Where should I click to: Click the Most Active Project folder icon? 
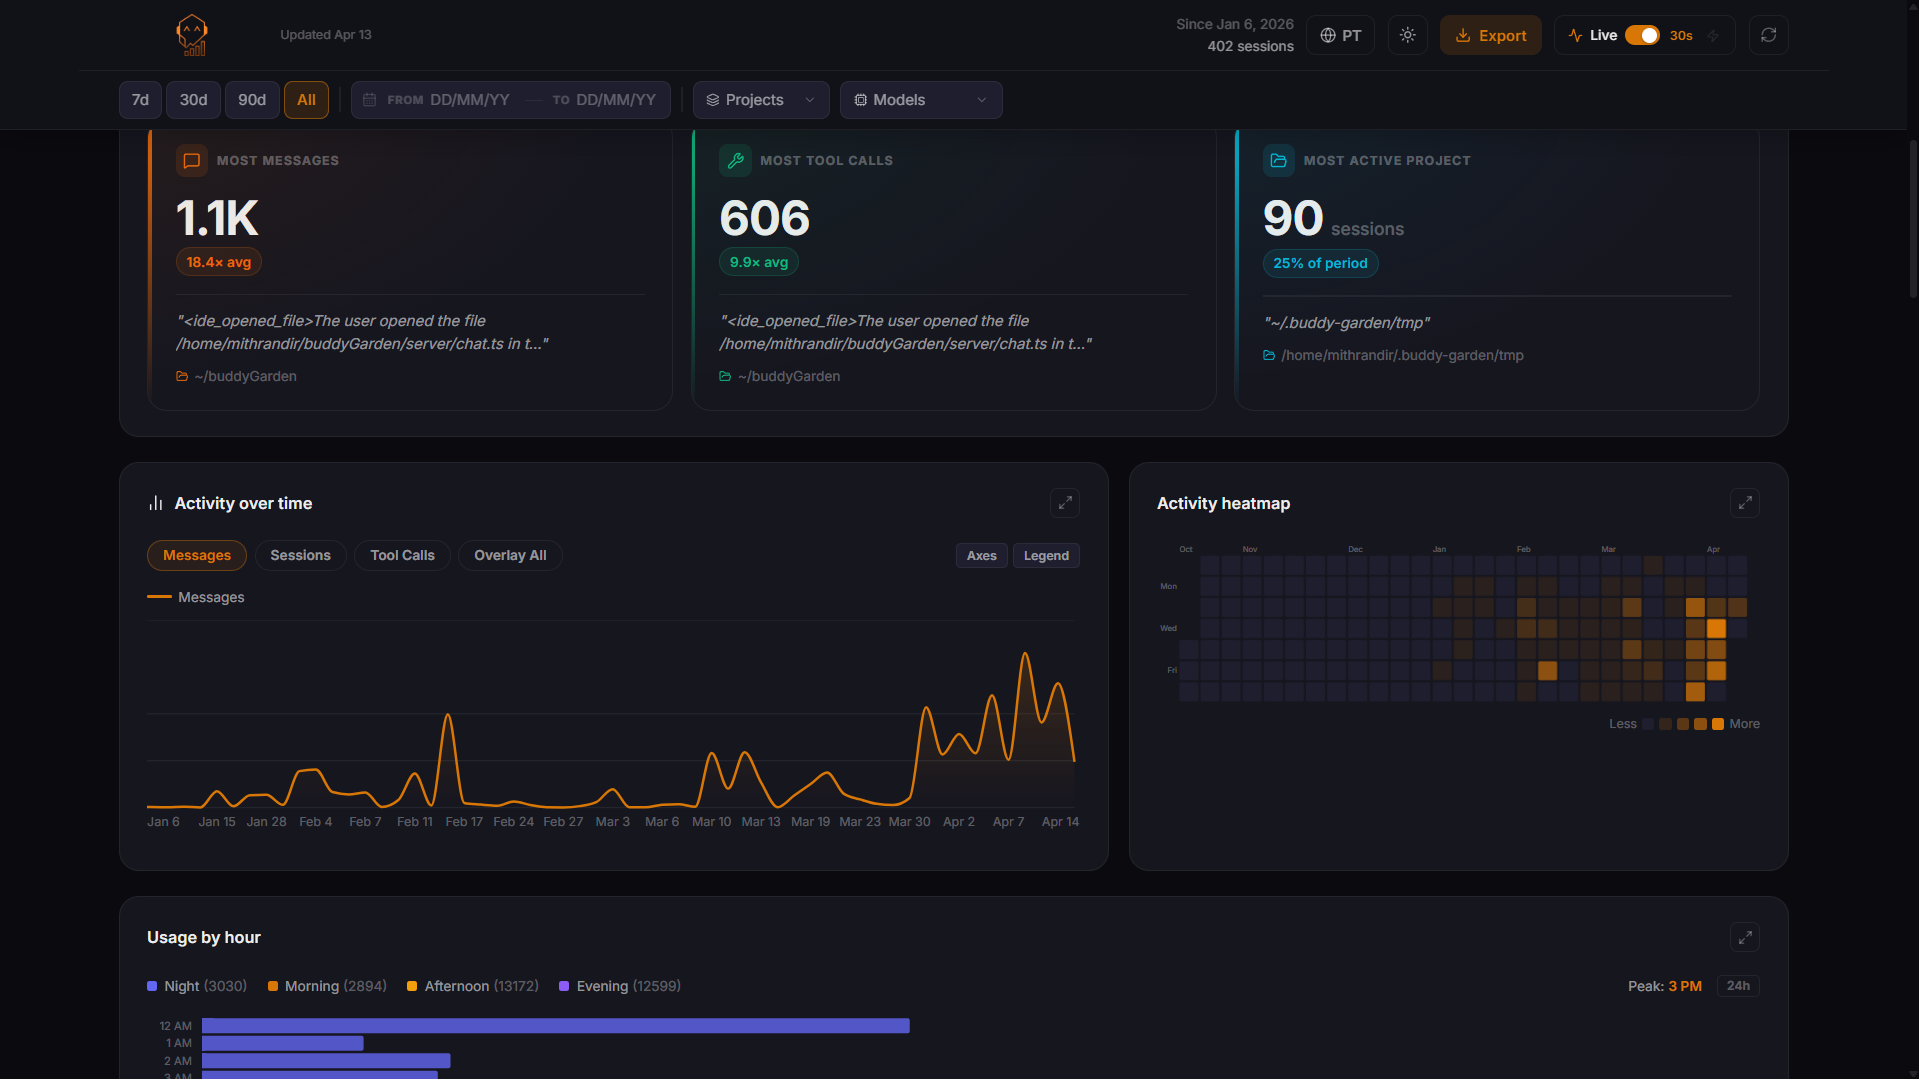point(1278,160)
